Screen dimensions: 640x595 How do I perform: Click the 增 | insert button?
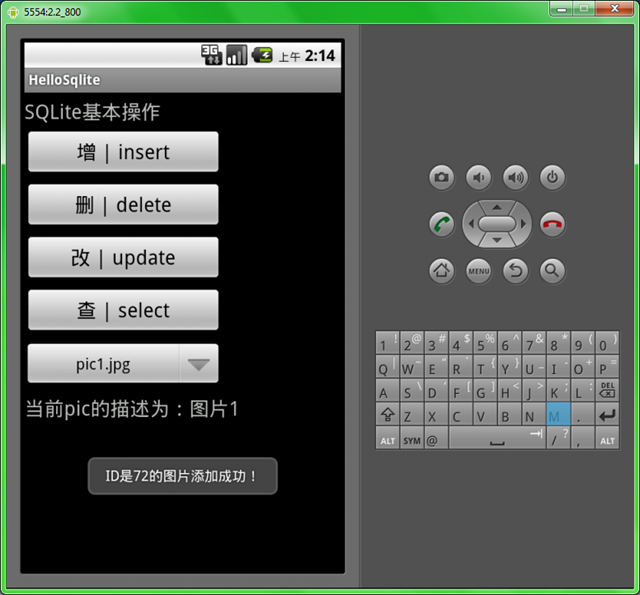click(x=123, y=152)
